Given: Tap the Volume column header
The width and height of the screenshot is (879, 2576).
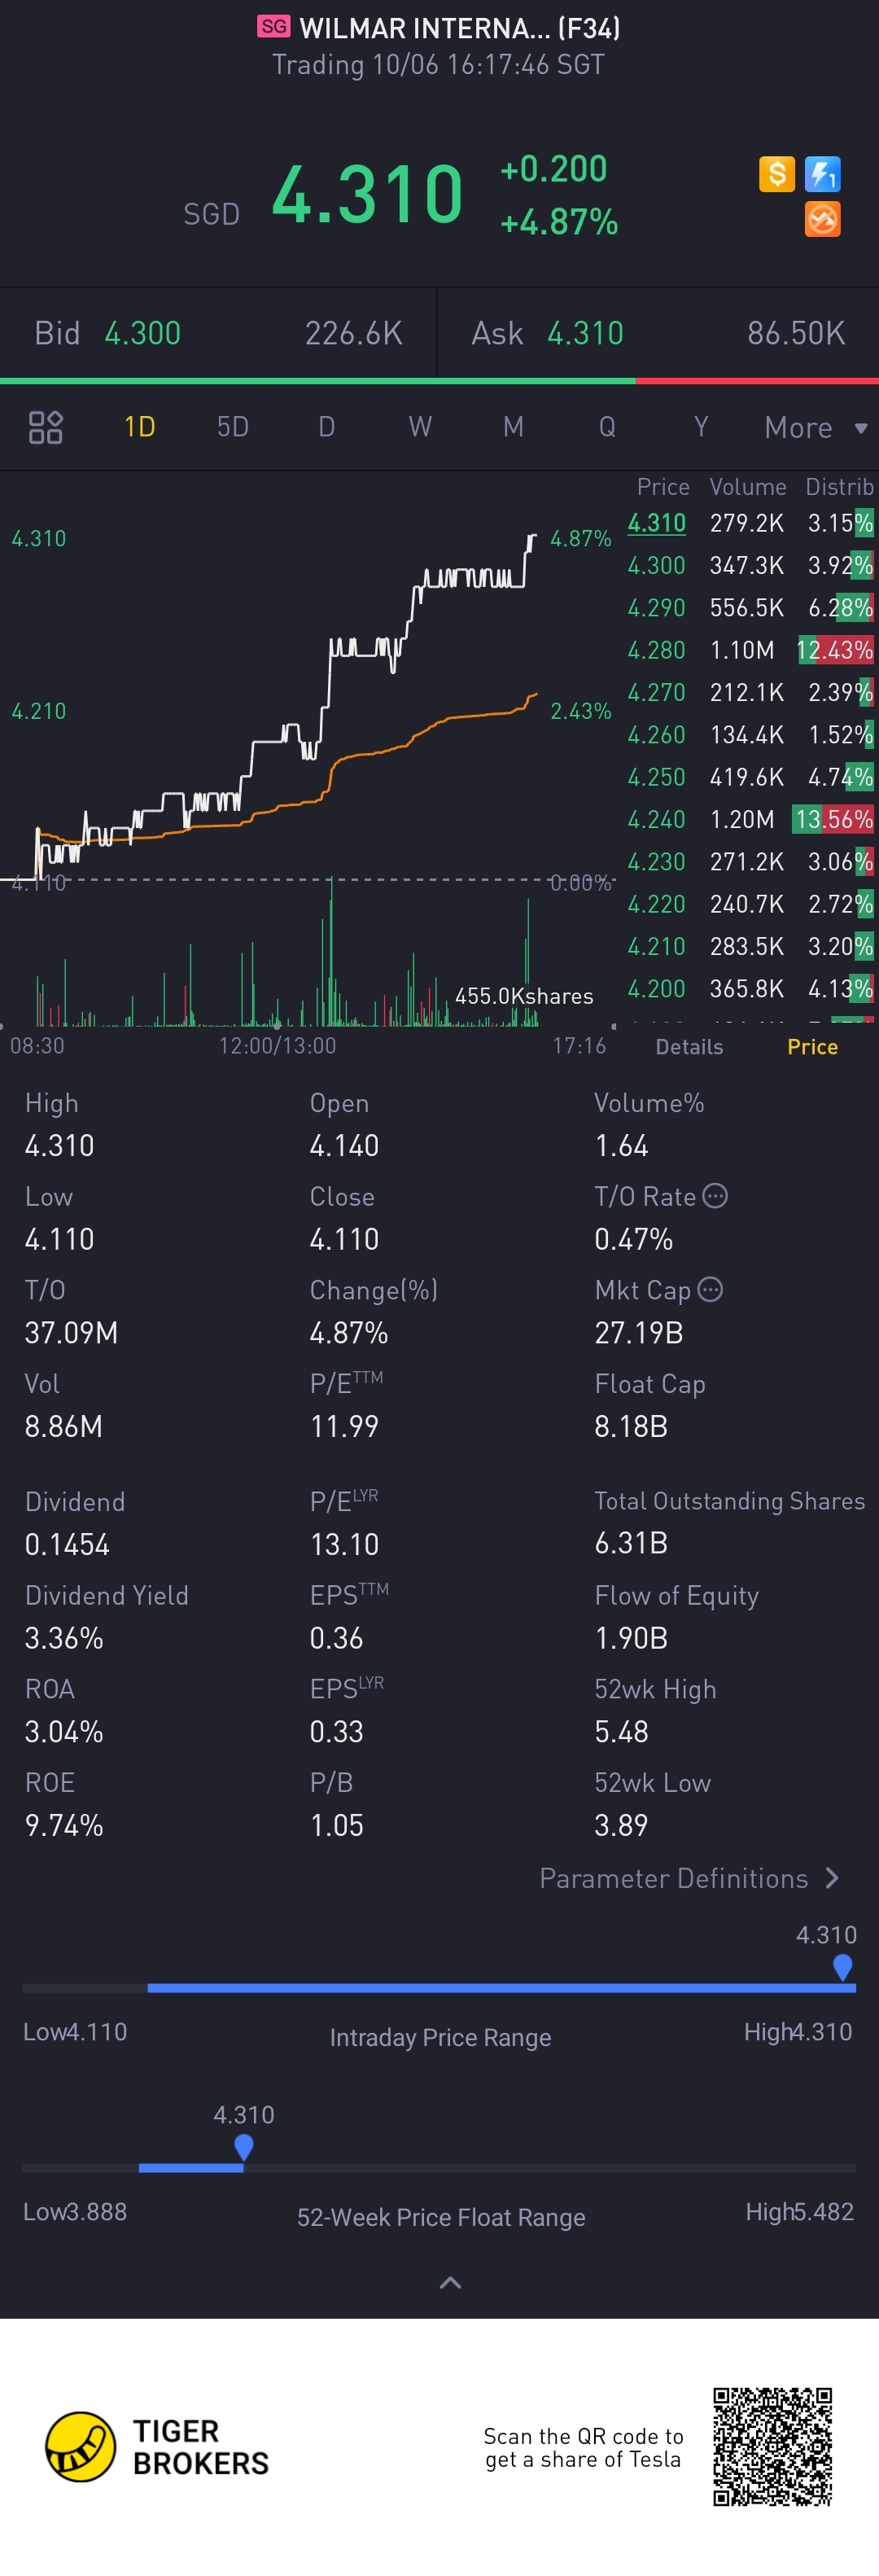Looking at the screenshot, I should (747, 487).
